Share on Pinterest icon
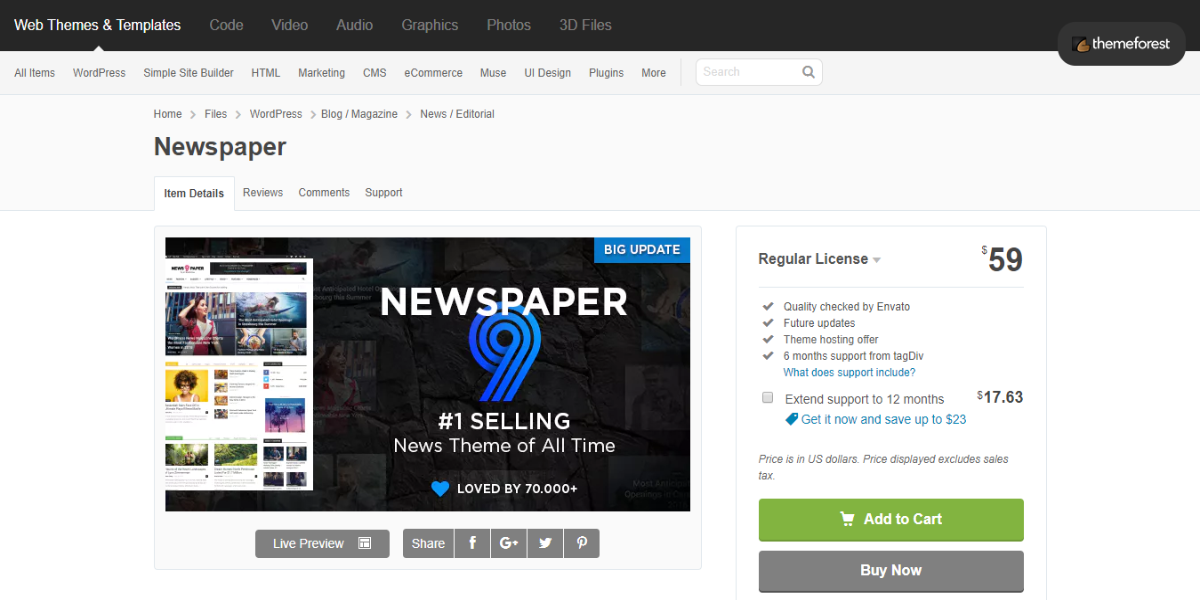The height and width of the screenshot is (600, 1200). pyautogui.click(x=581, y=543)
